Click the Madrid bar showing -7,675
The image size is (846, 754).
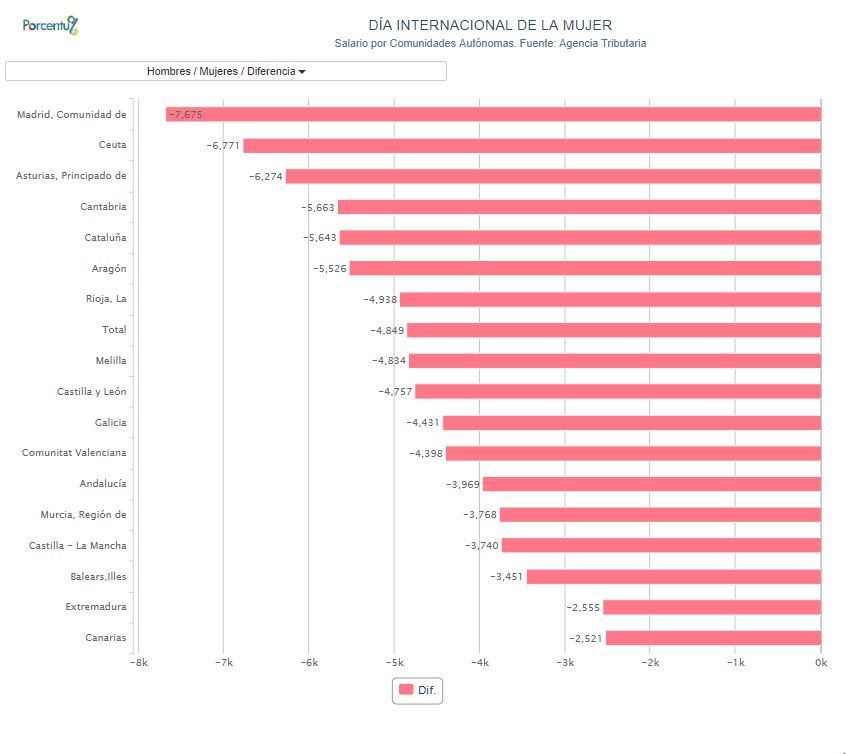[493, 115]
